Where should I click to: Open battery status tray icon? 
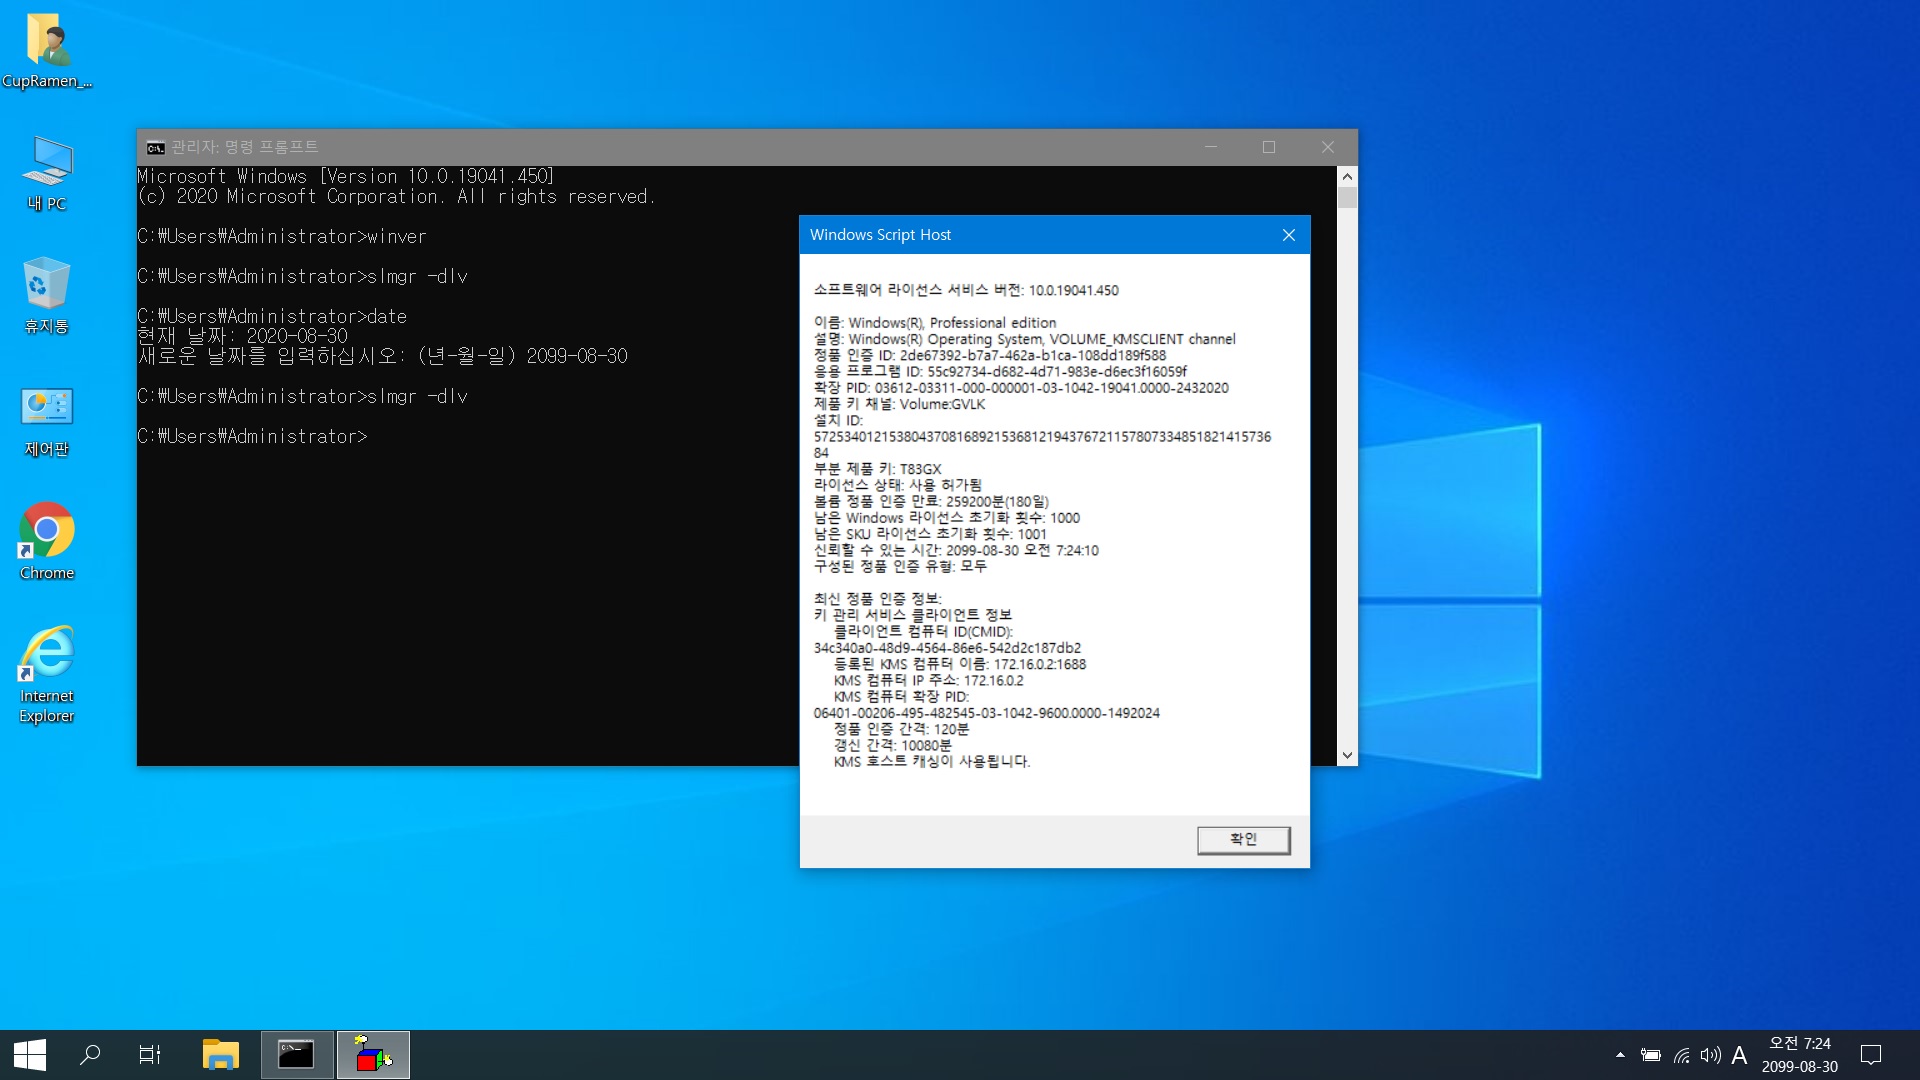point(1651,1055)
